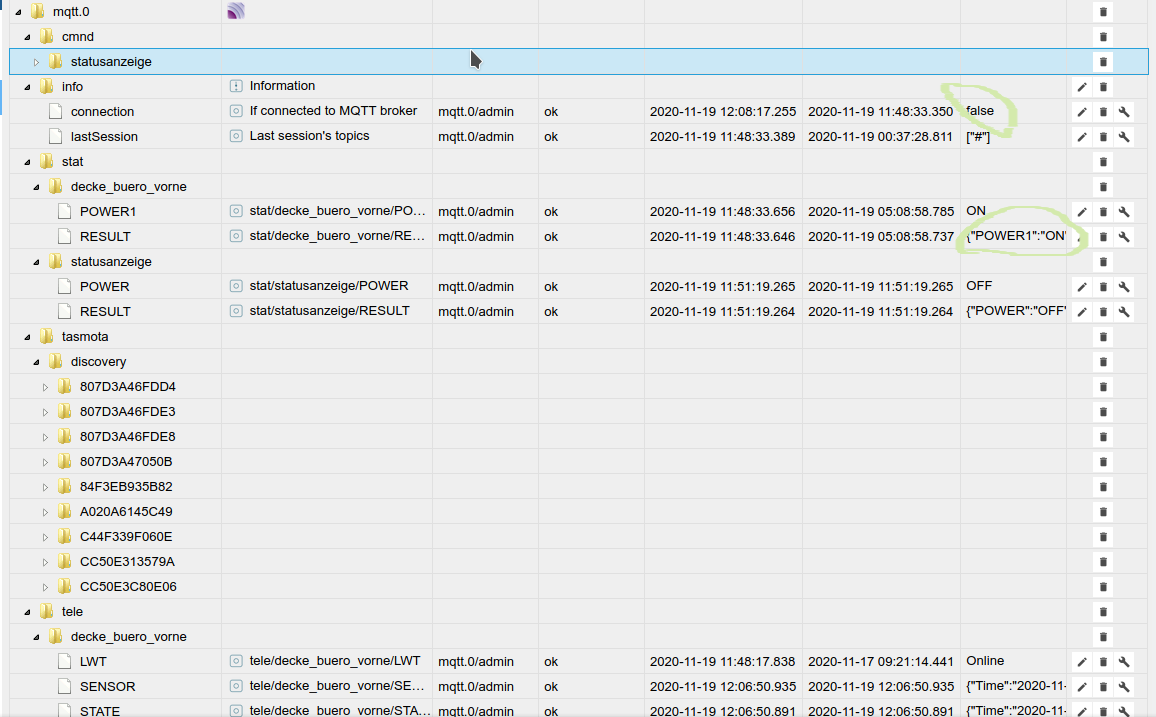Select the lastSession tree item
Image resolution: width=1156 pixels, height=717 pixels.
point(104,137)
